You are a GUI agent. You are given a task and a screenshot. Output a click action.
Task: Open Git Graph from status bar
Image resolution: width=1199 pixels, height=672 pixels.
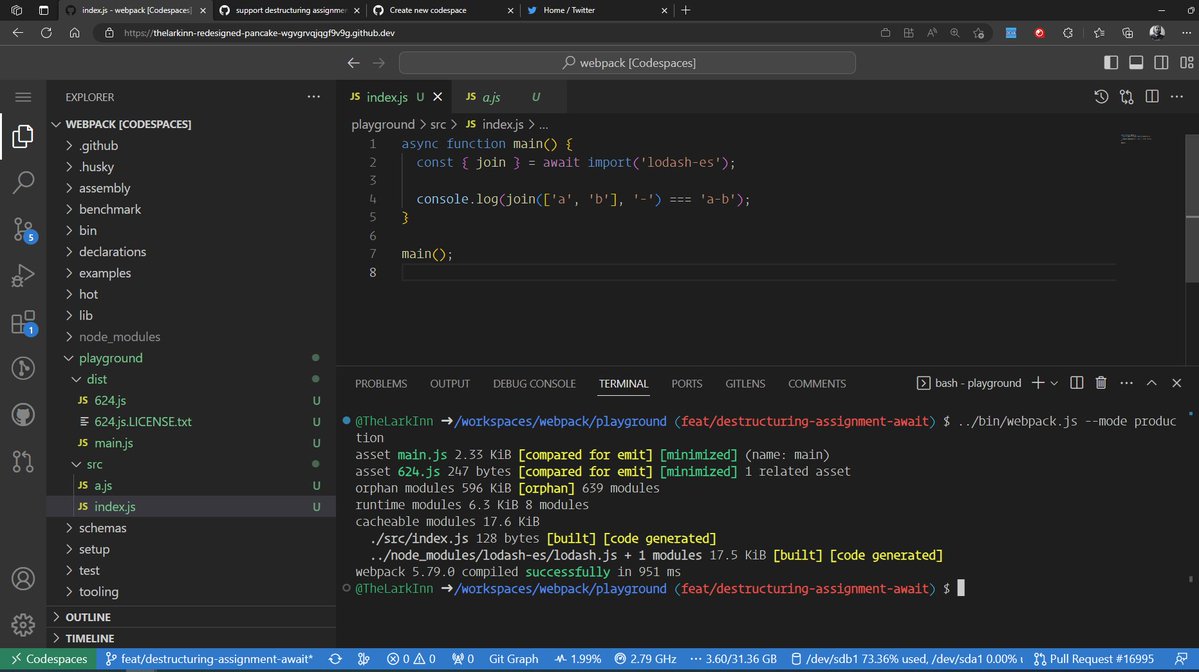[x=513, y=659]
